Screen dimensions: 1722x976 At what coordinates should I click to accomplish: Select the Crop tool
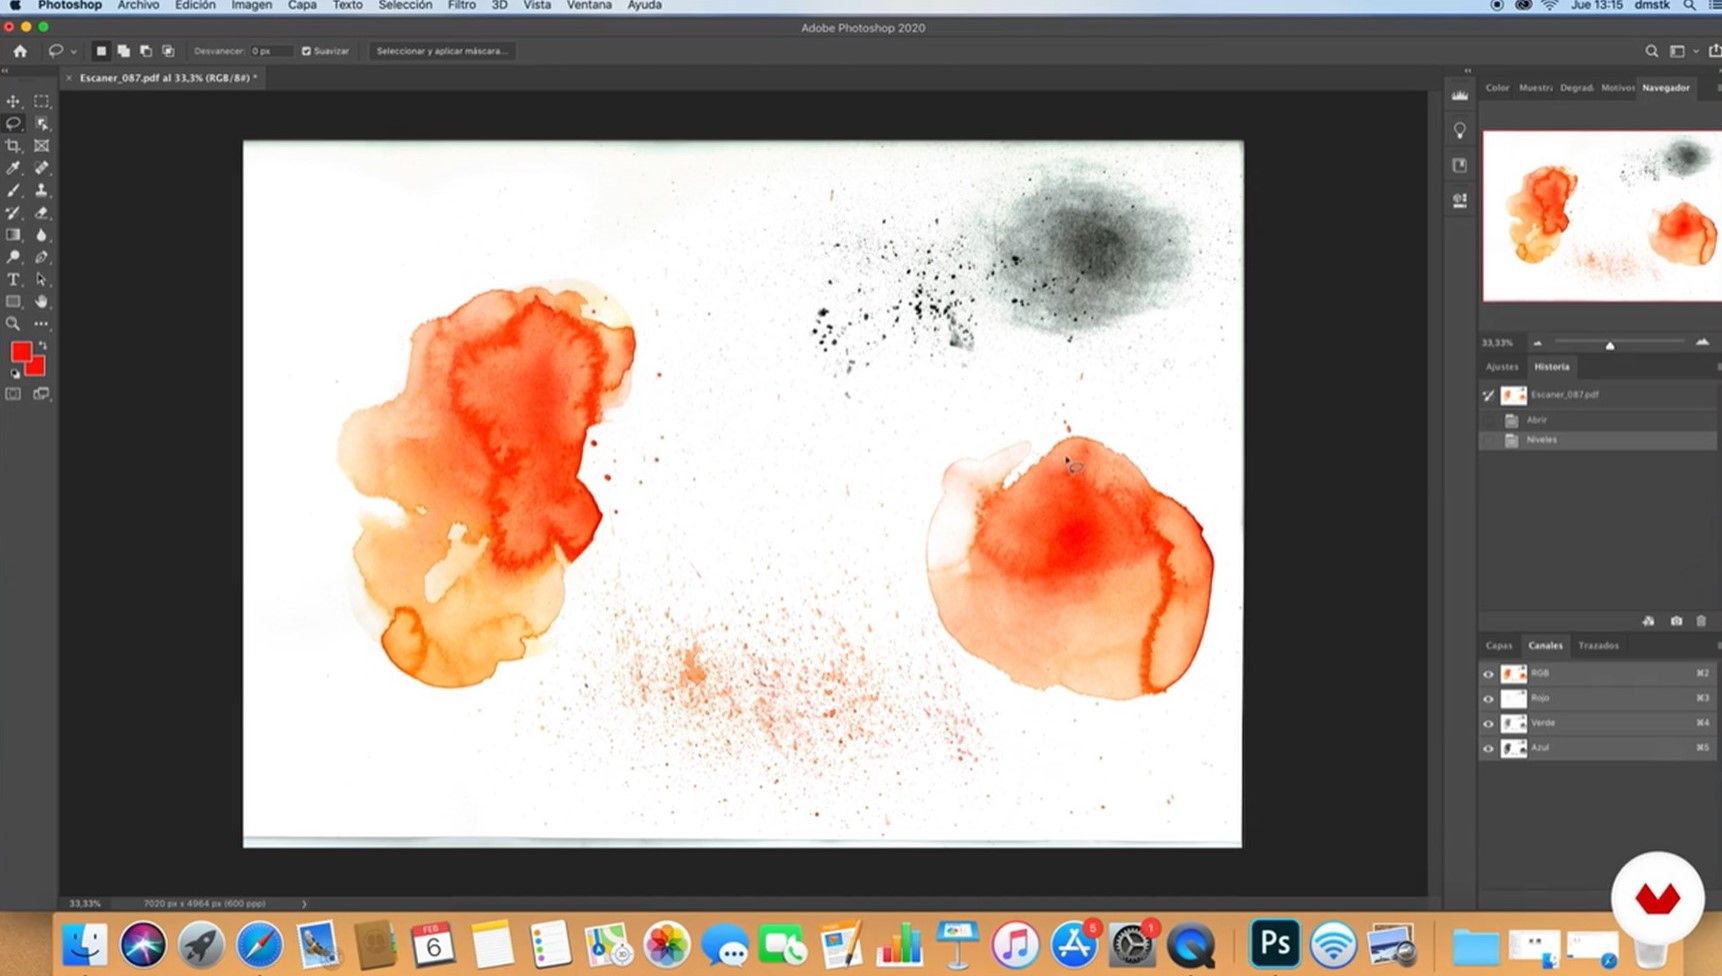coord(13,146)
